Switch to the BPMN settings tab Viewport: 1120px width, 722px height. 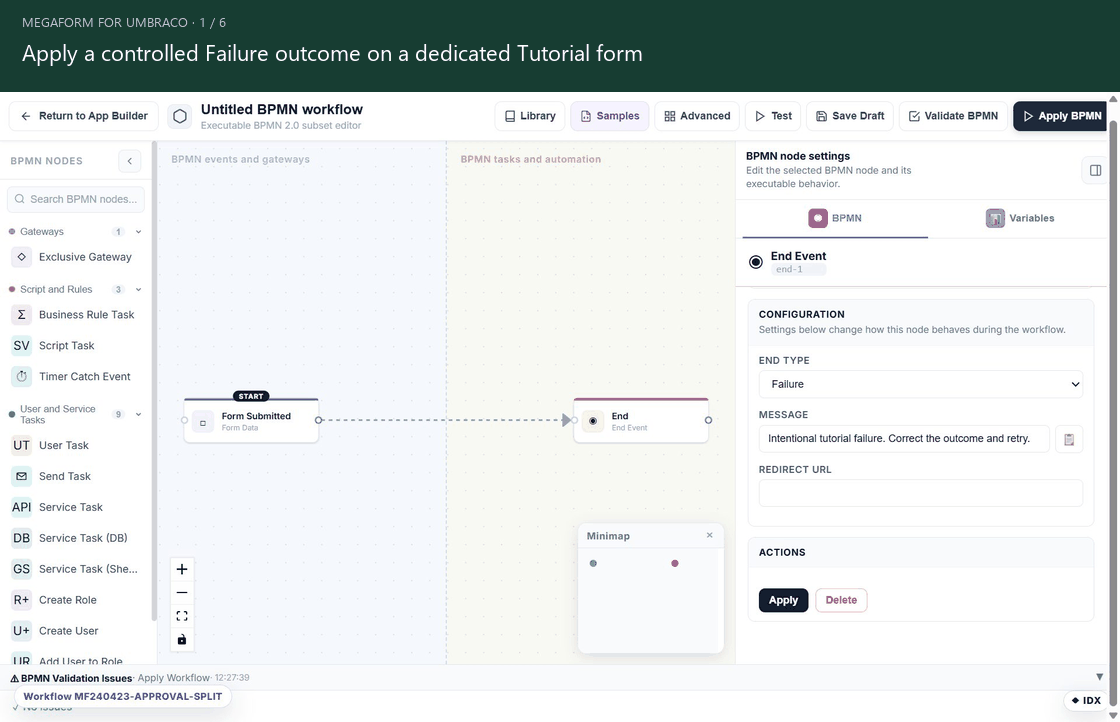(x=835, y=219)
